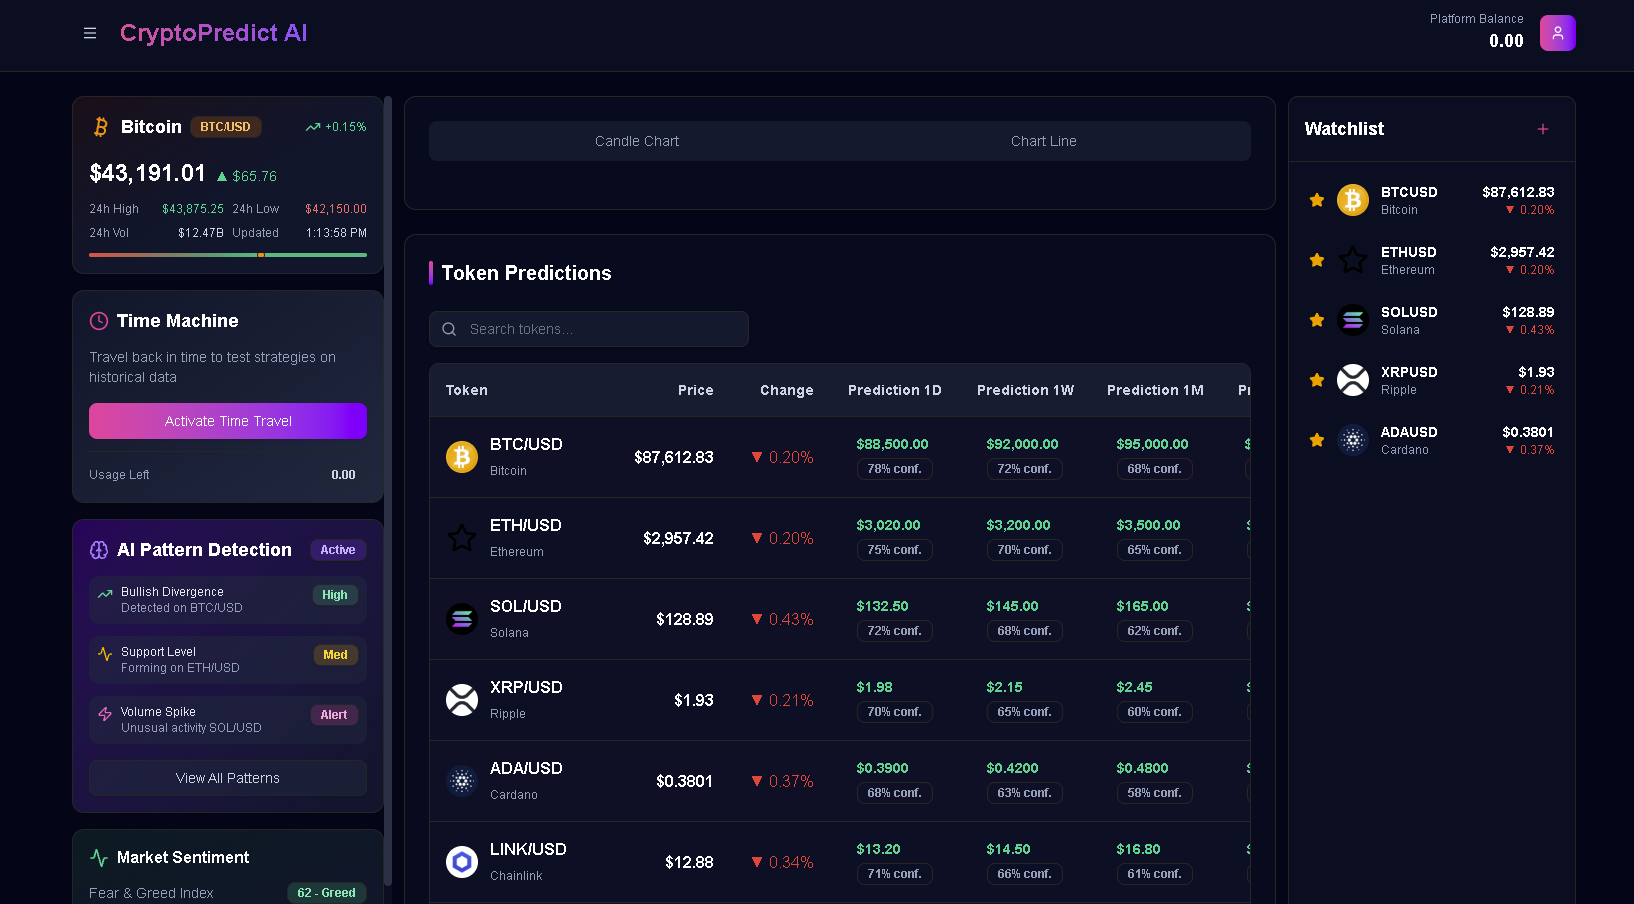Click the Cardano icon in Watchlist
1634x904 pixels.
(1353, 440)
